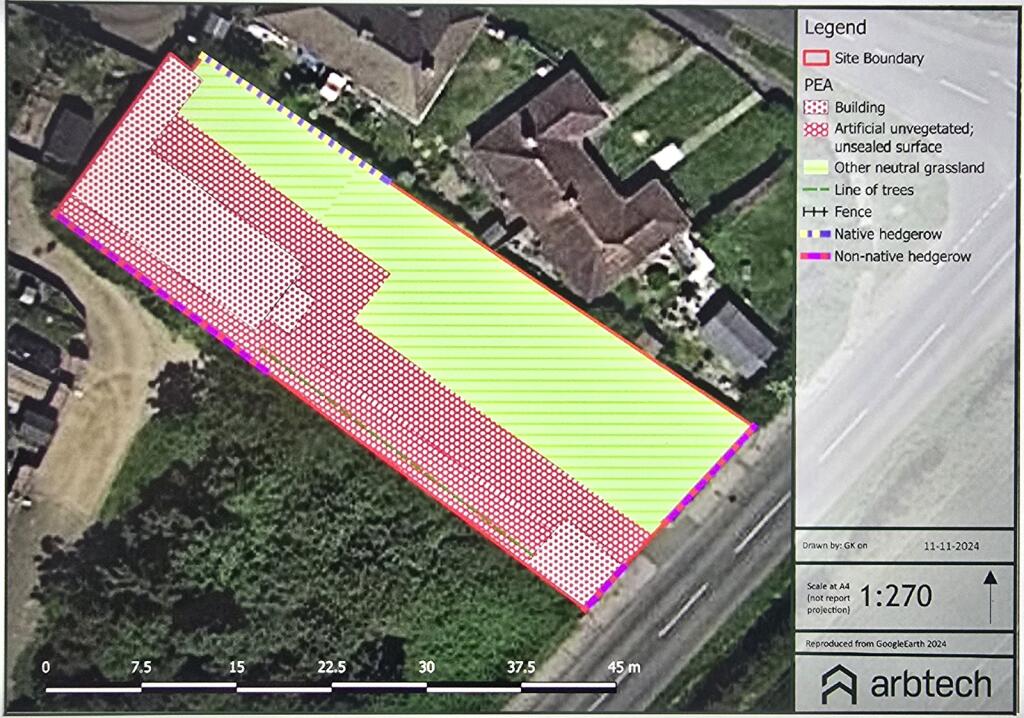Viewport: 1024px width, 718px height.
Task: Click the Legend heading
Action: (835, 28)
